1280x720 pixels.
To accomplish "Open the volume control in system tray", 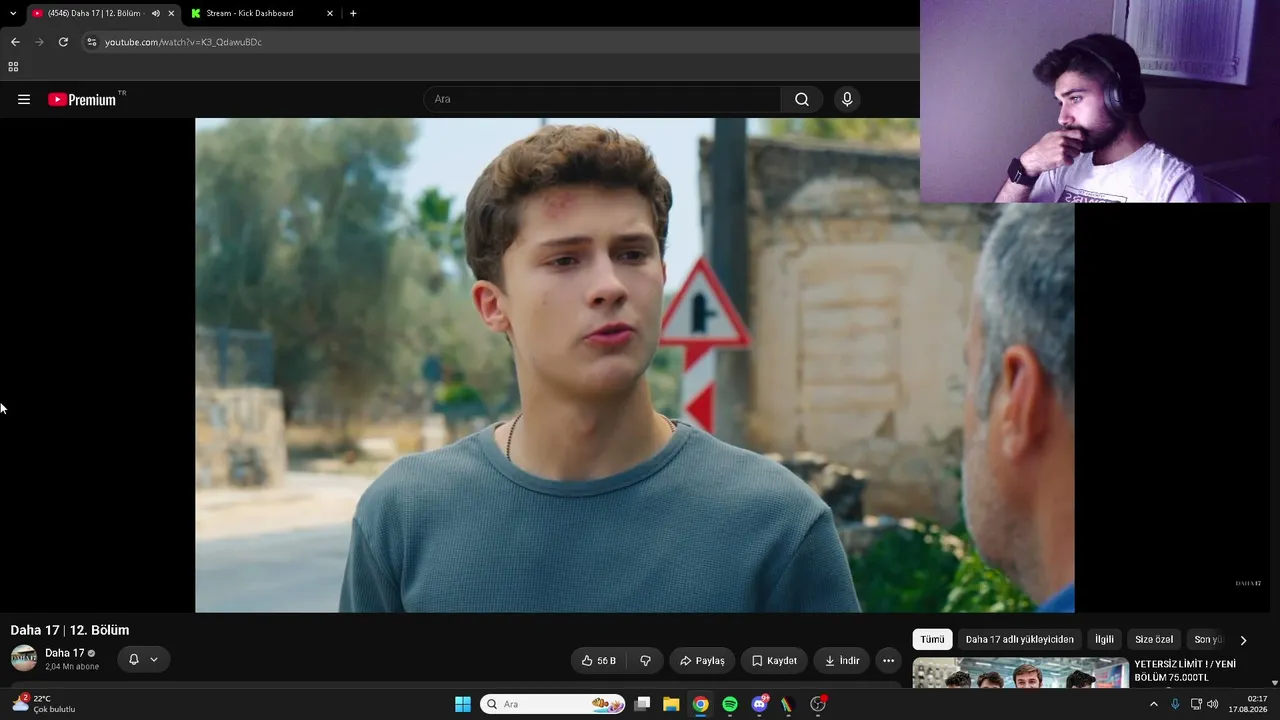I will point(1213,704).
